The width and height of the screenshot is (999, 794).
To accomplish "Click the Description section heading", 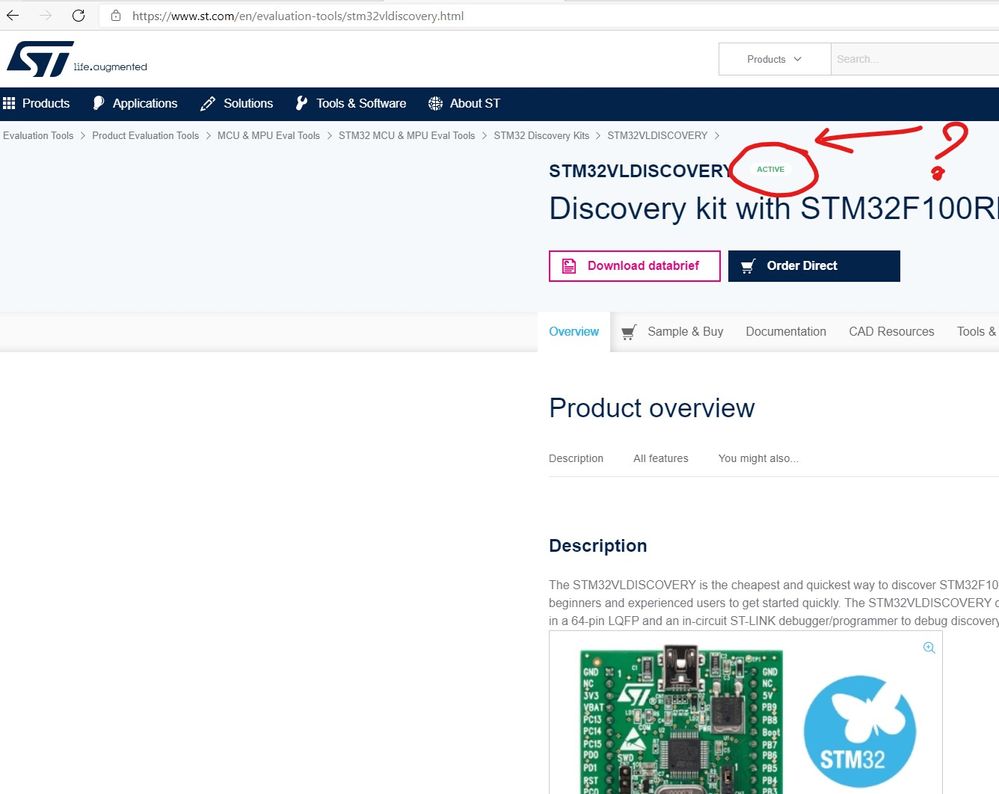I will 598,546.
